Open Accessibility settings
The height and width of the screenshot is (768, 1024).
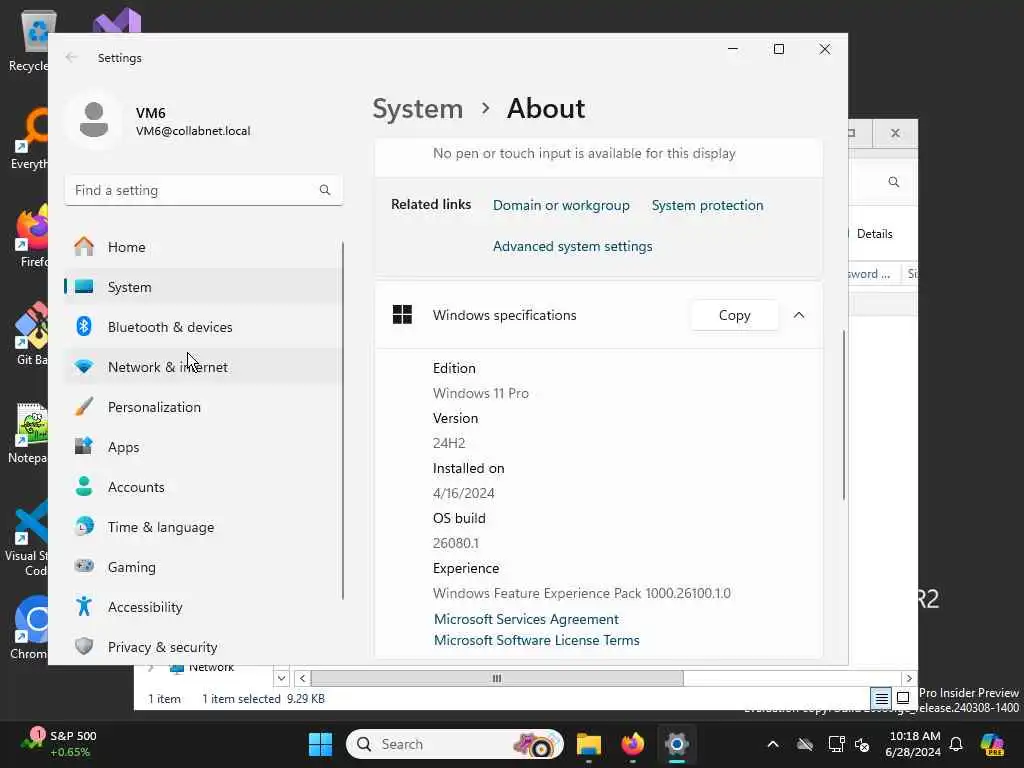(202, 607)
